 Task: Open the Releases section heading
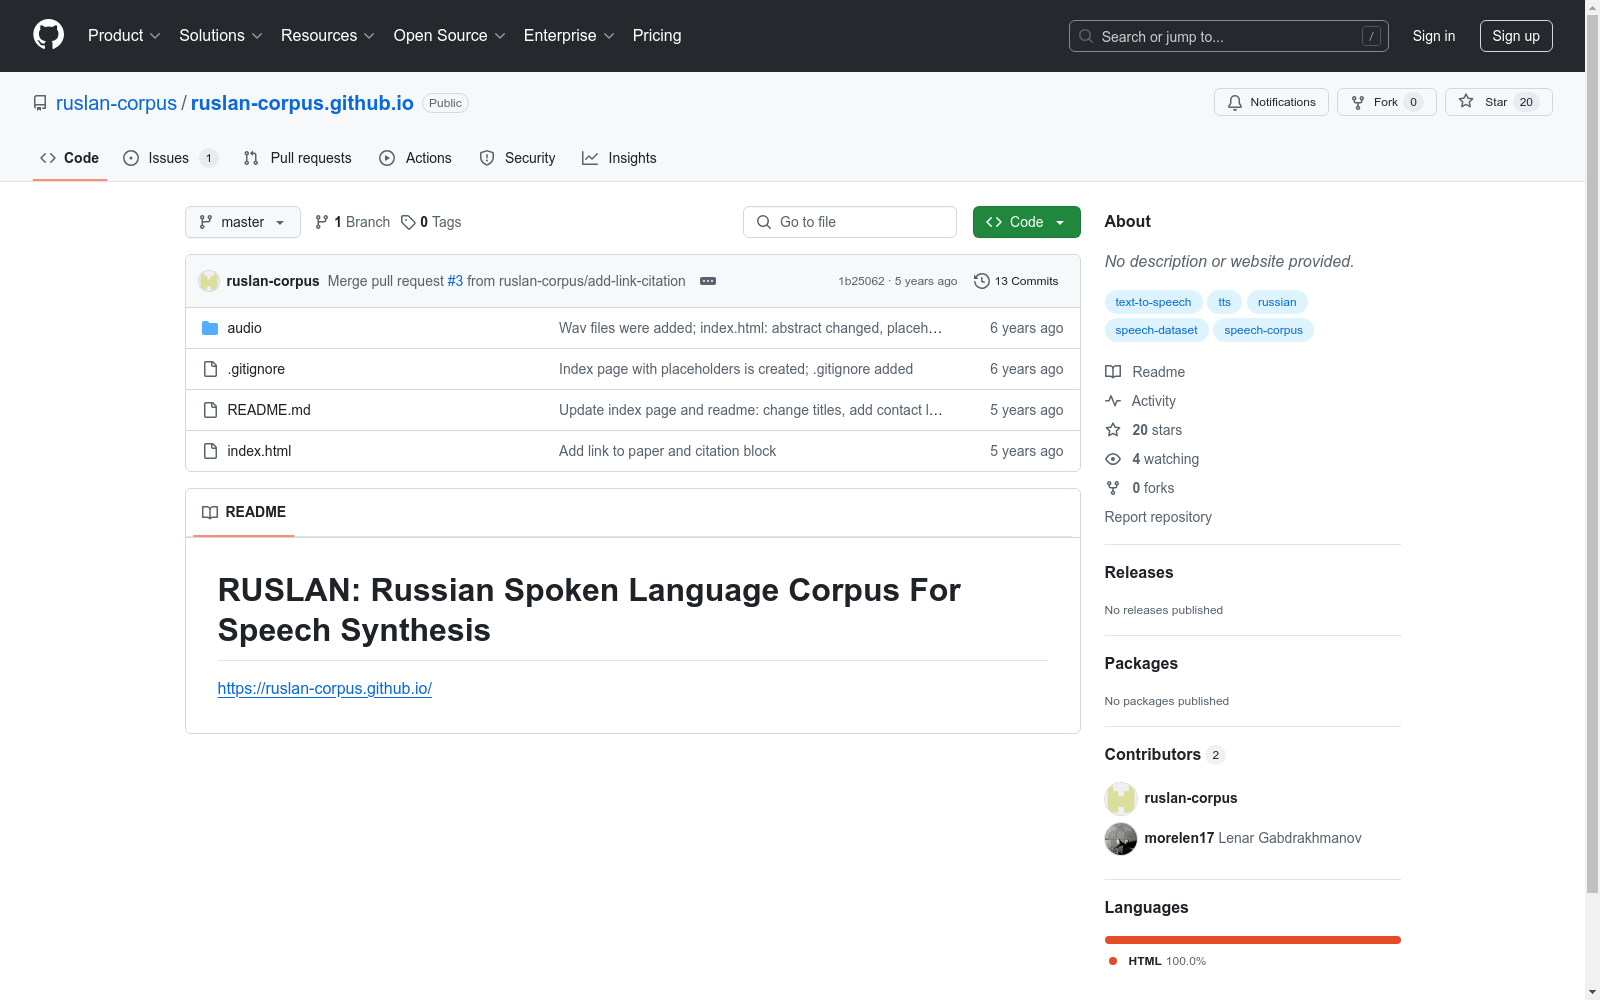tap(1139, 572)
